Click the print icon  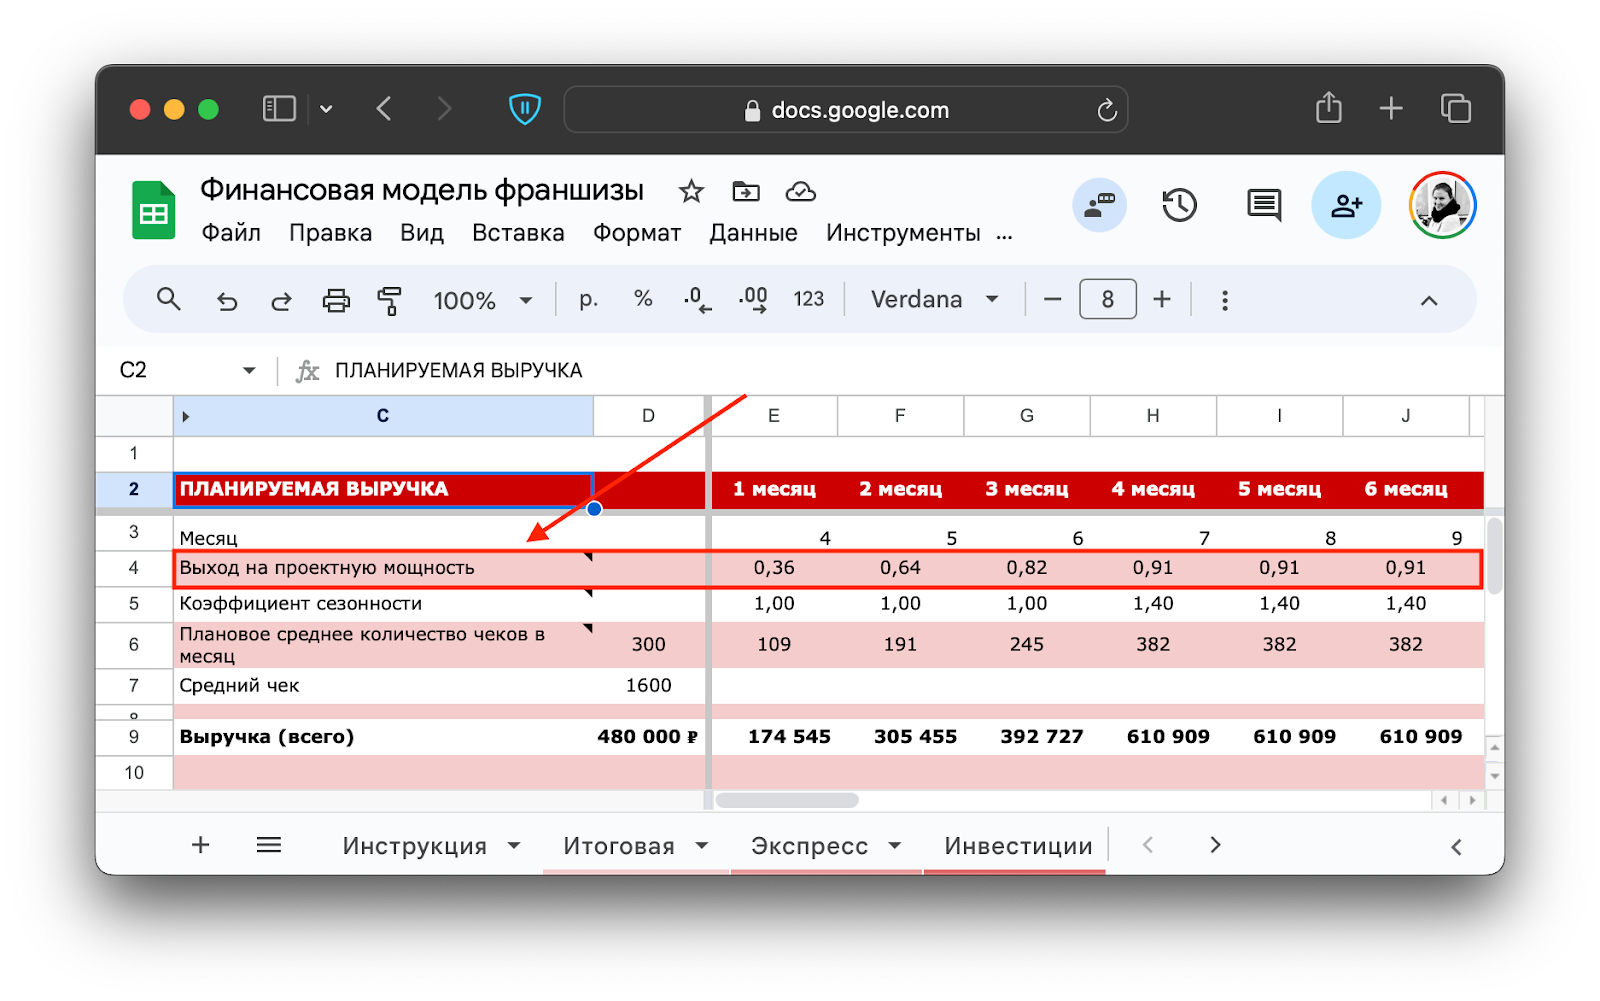336,300
